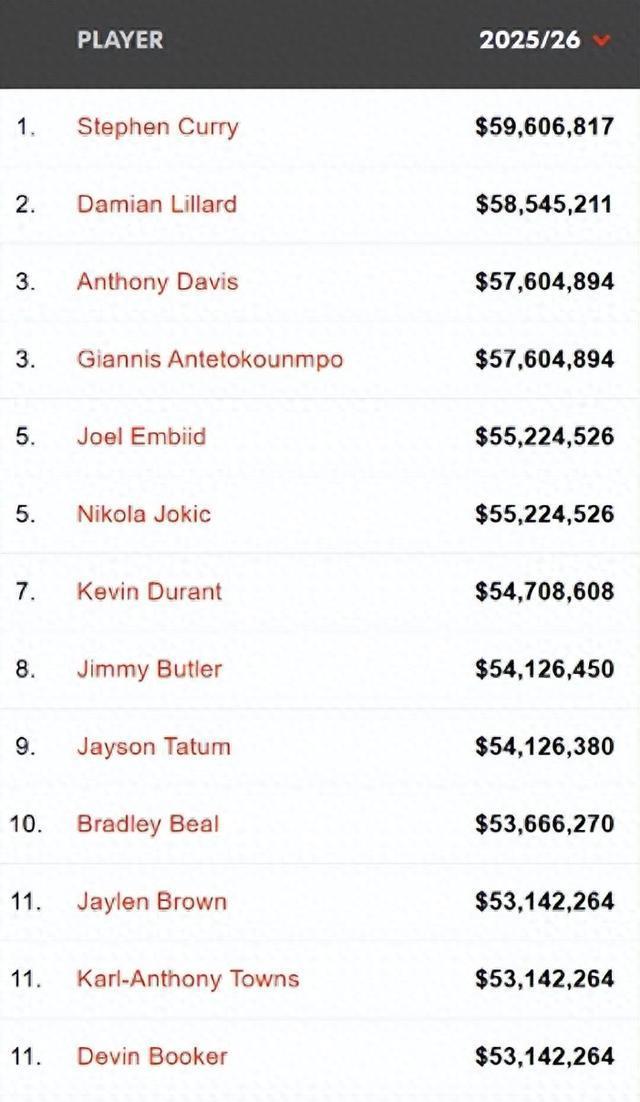Image resolution: width=640 pixels, height=1102 pixels.
Task: Open Bradley Beal's player page
Action: [x=148, y=824]
